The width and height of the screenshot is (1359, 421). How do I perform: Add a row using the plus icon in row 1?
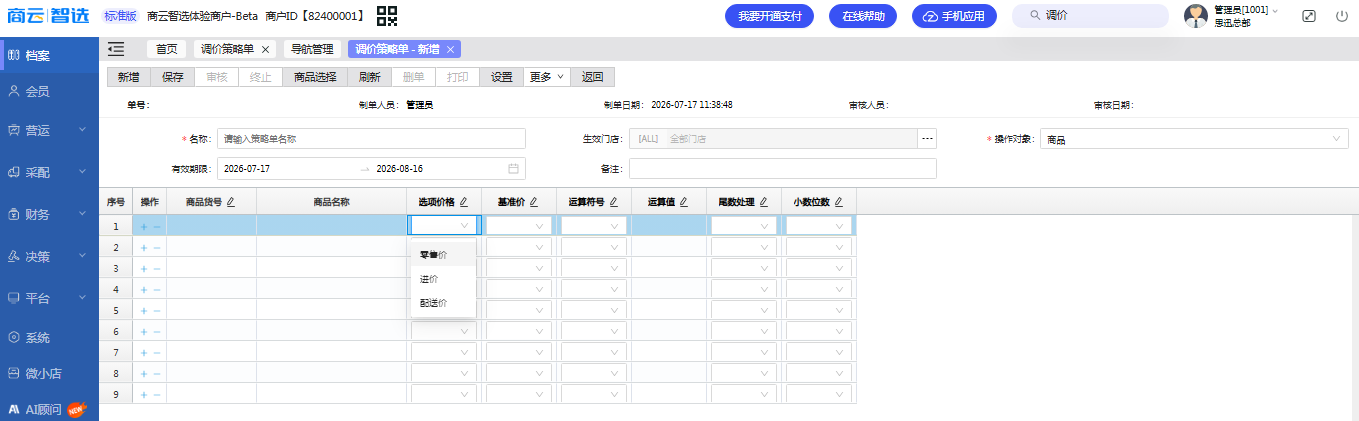coord(144,226)
